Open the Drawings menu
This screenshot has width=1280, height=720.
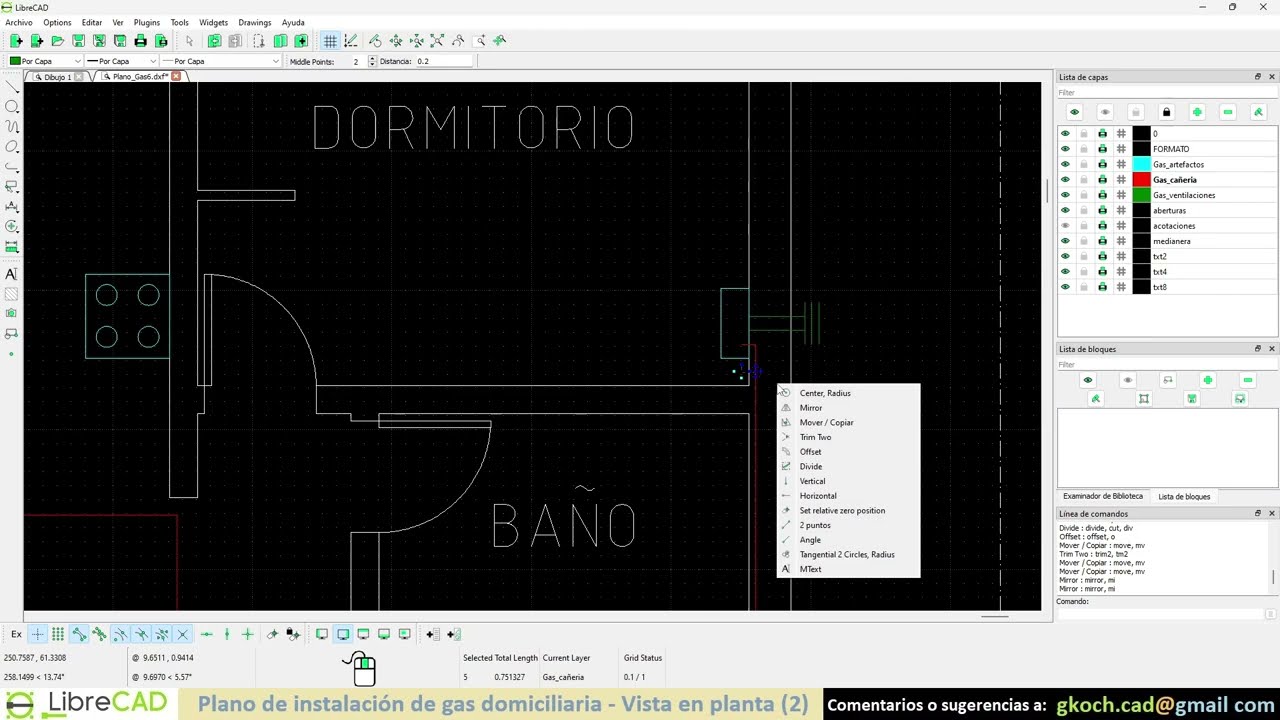(x=255, y=22)
